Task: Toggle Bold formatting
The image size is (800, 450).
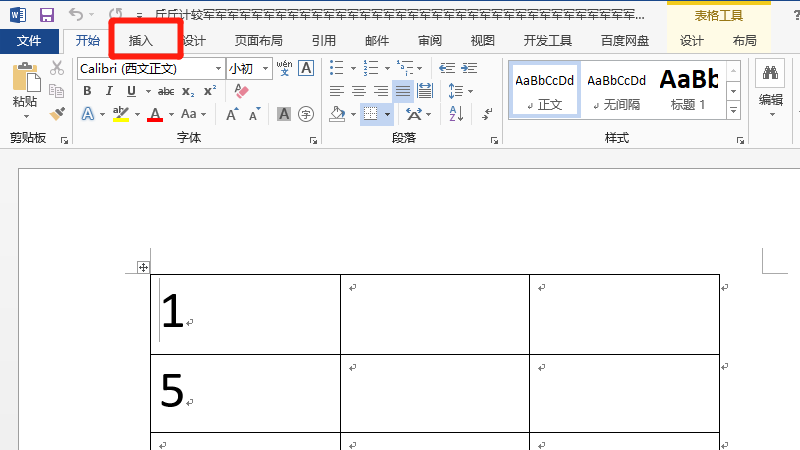Action: pyautogui.click(x=87, y=91)
